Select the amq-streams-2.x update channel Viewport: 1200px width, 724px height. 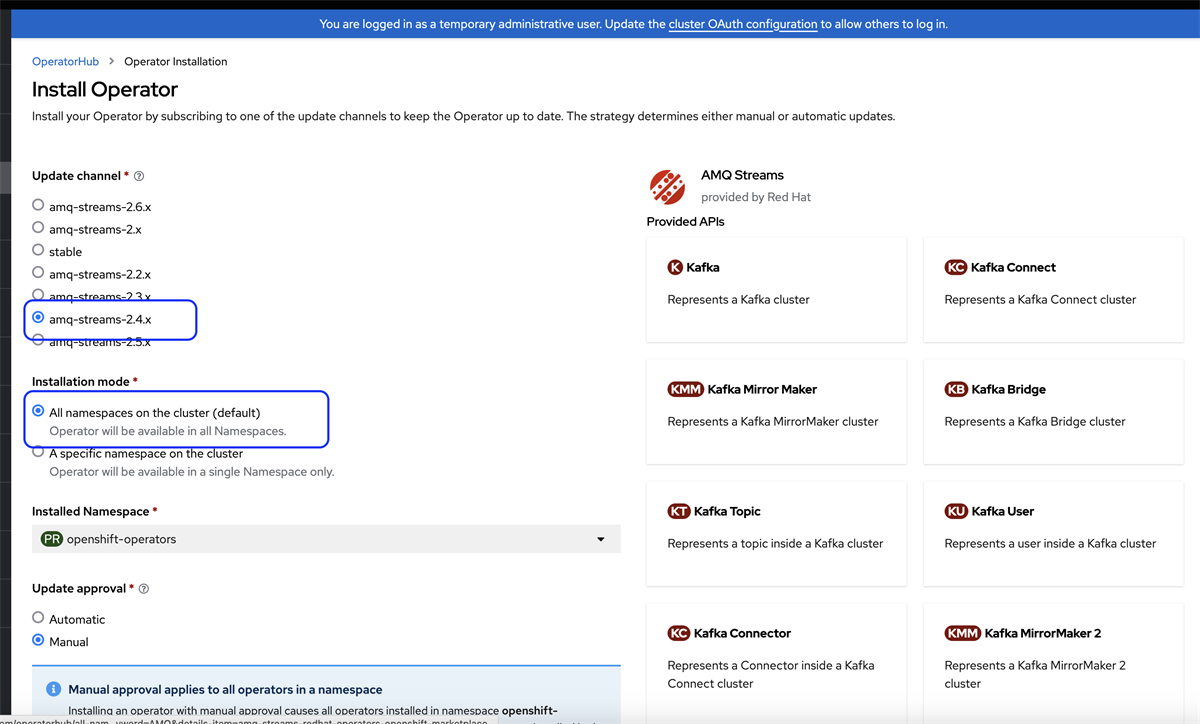pyautogui.click(x=38, y=228)
